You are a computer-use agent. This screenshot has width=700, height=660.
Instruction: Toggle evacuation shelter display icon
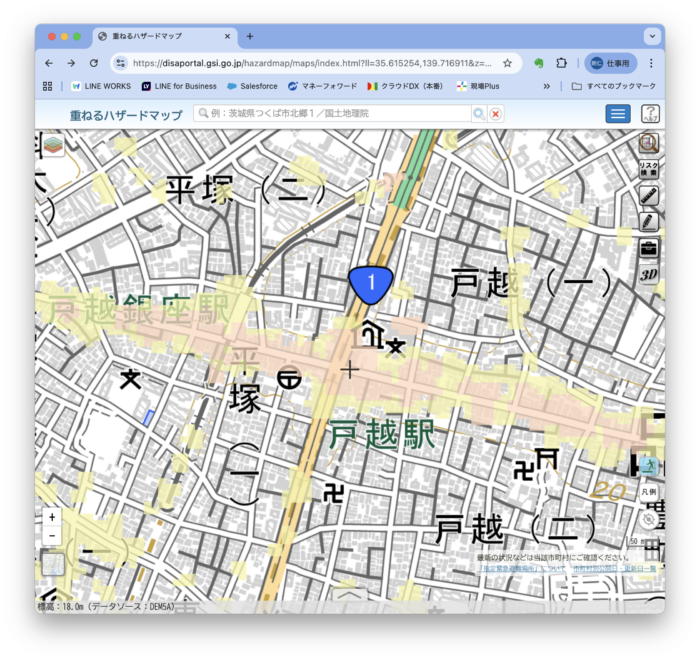pyautogui.click(x=648, y=465)
